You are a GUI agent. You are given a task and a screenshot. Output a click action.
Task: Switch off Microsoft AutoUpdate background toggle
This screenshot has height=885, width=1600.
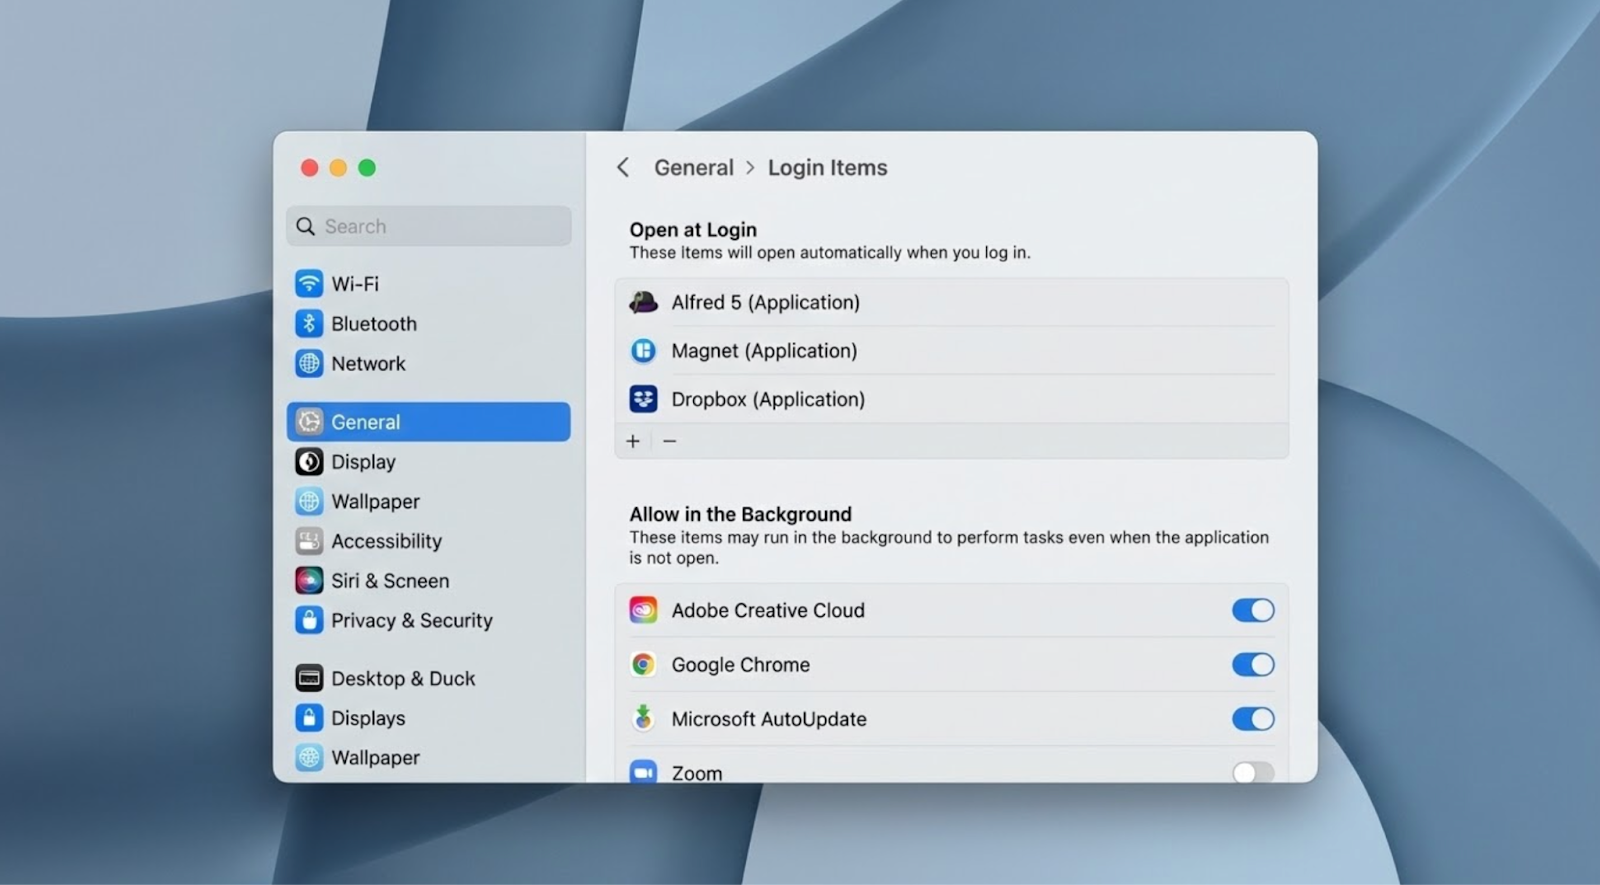click(x=1253, y=718)
